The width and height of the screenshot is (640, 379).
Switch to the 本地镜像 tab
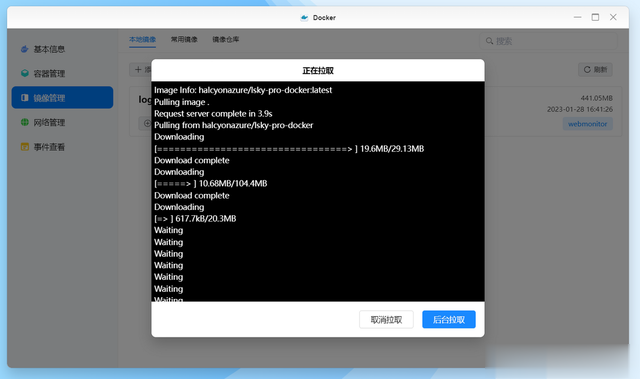(x=142, y=40)
